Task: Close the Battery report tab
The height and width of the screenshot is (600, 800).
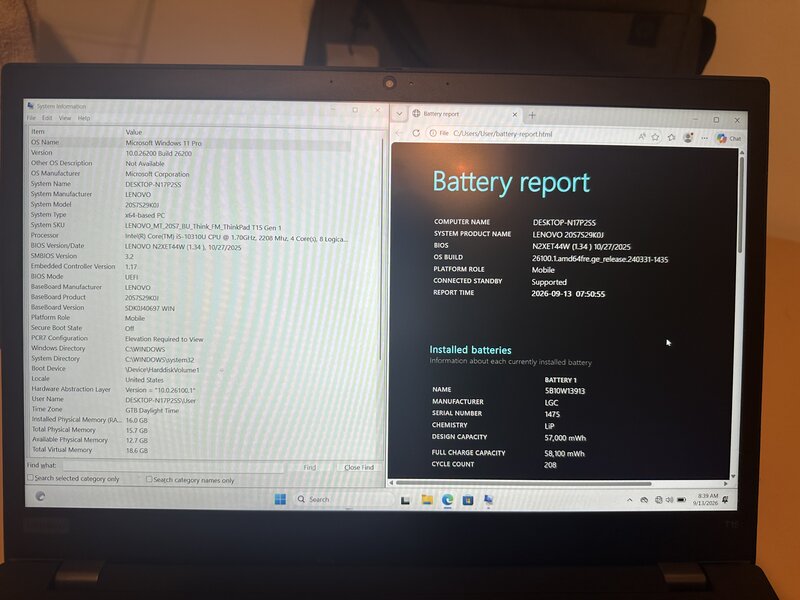Action: (515, 114)
